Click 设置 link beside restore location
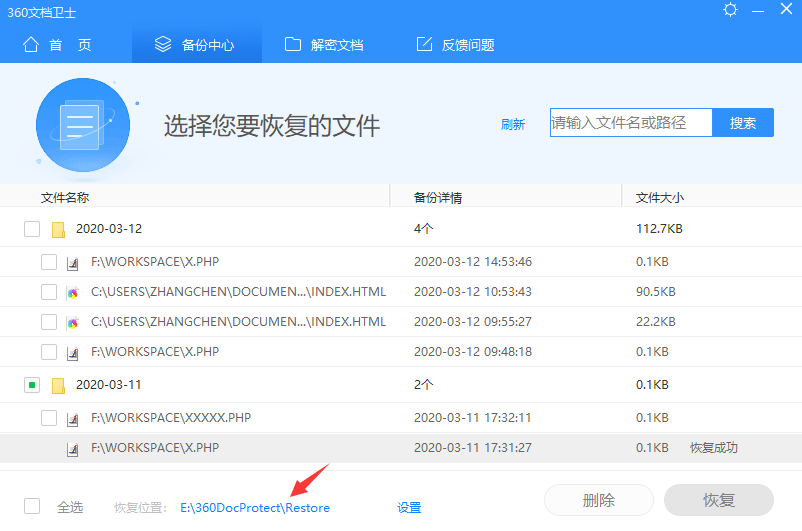802x531 pixels. [x=409, y=508]
